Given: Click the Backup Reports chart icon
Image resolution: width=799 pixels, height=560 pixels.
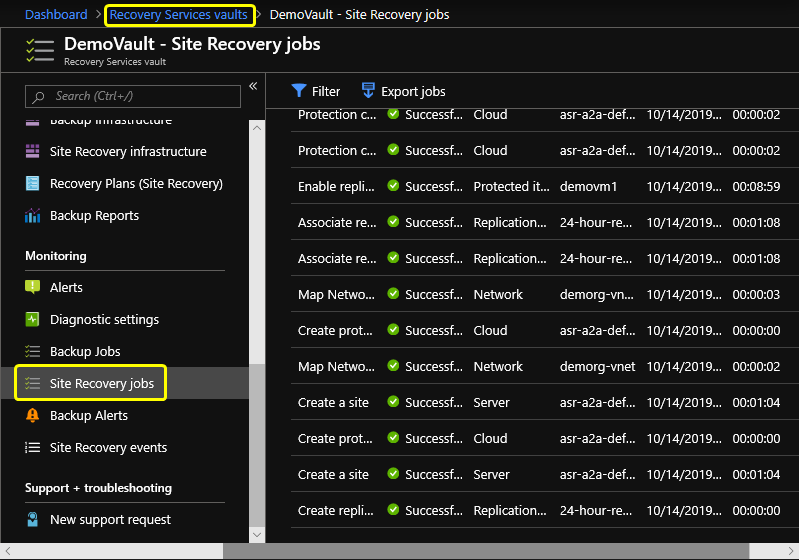Looking at the screenshot, I should (x=32, y=216).
